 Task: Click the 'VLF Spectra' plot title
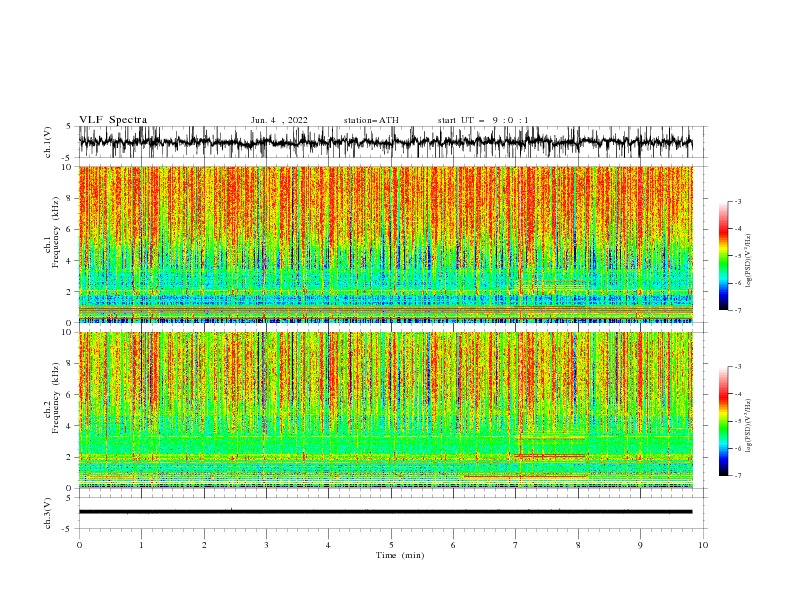pos(113,120)
